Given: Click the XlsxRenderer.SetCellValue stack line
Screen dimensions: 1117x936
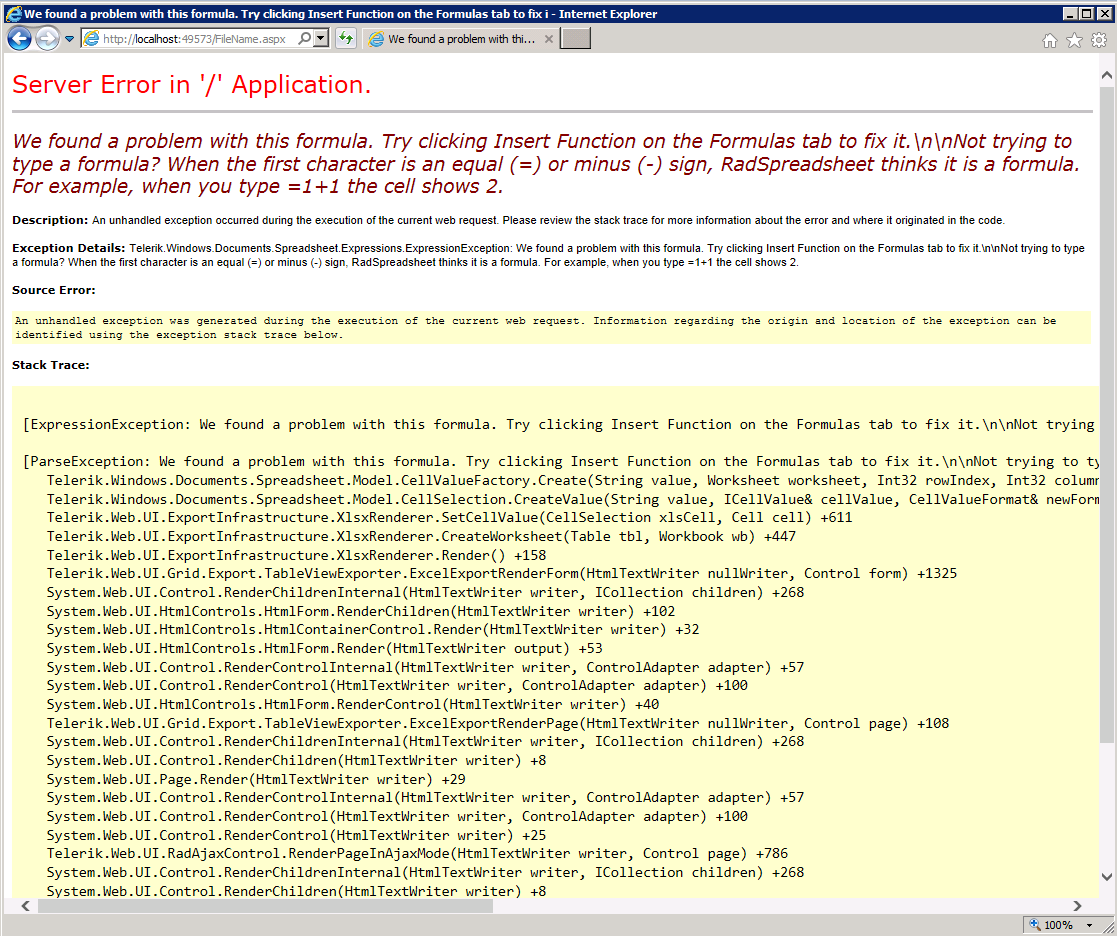Looking at the screenshot, I should pos(450,517).
